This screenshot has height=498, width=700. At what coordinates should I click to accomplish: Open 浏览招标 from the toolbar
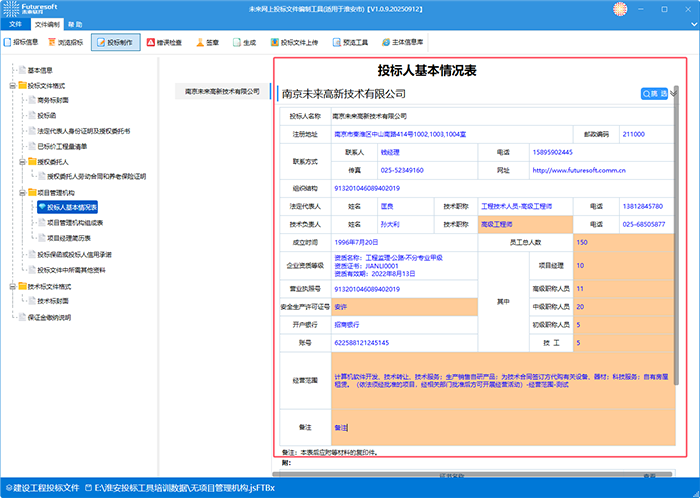[x=66, y=43]
